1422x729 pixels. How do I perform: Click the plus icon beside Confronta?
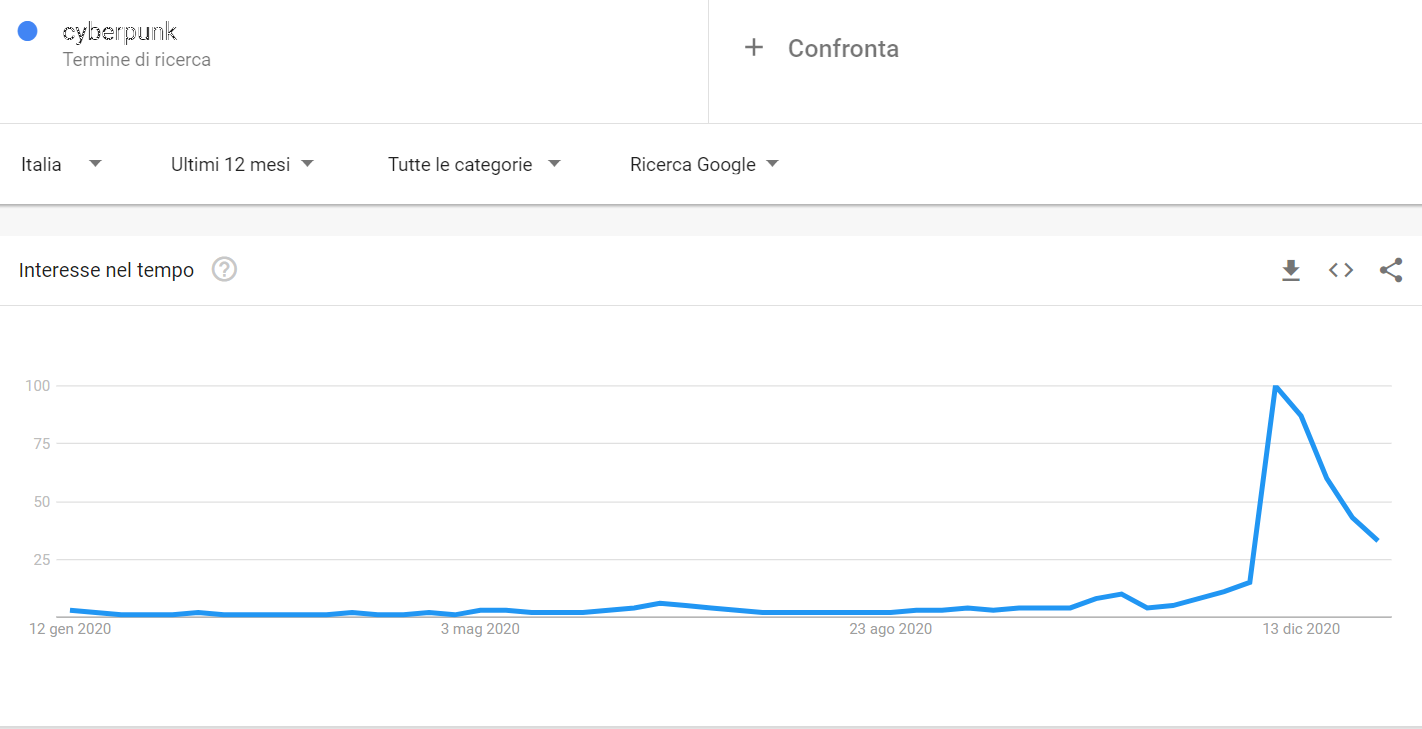[x=754, y=47]
